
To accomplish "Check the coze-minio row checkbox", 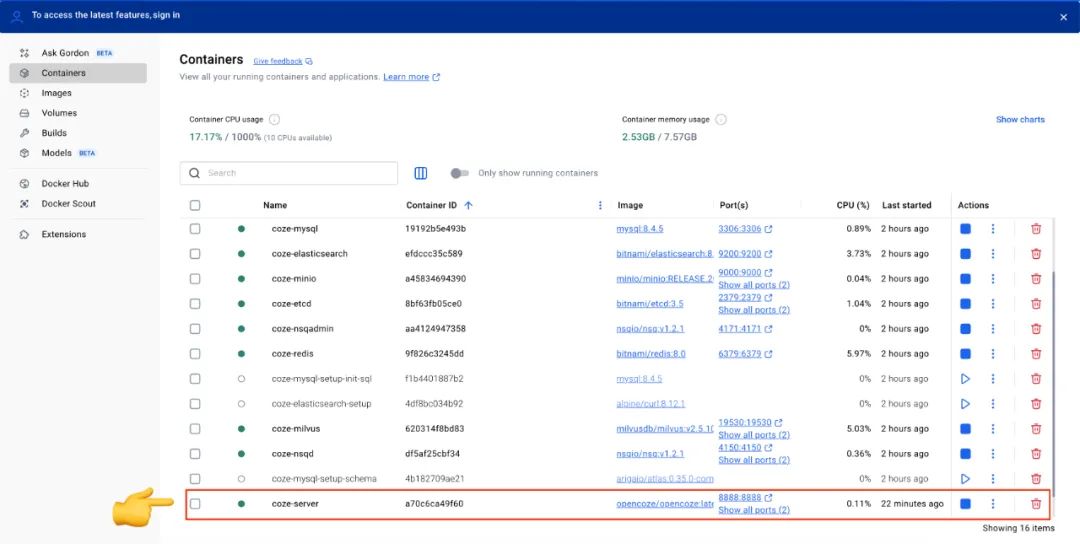I will tap(195, 279).
